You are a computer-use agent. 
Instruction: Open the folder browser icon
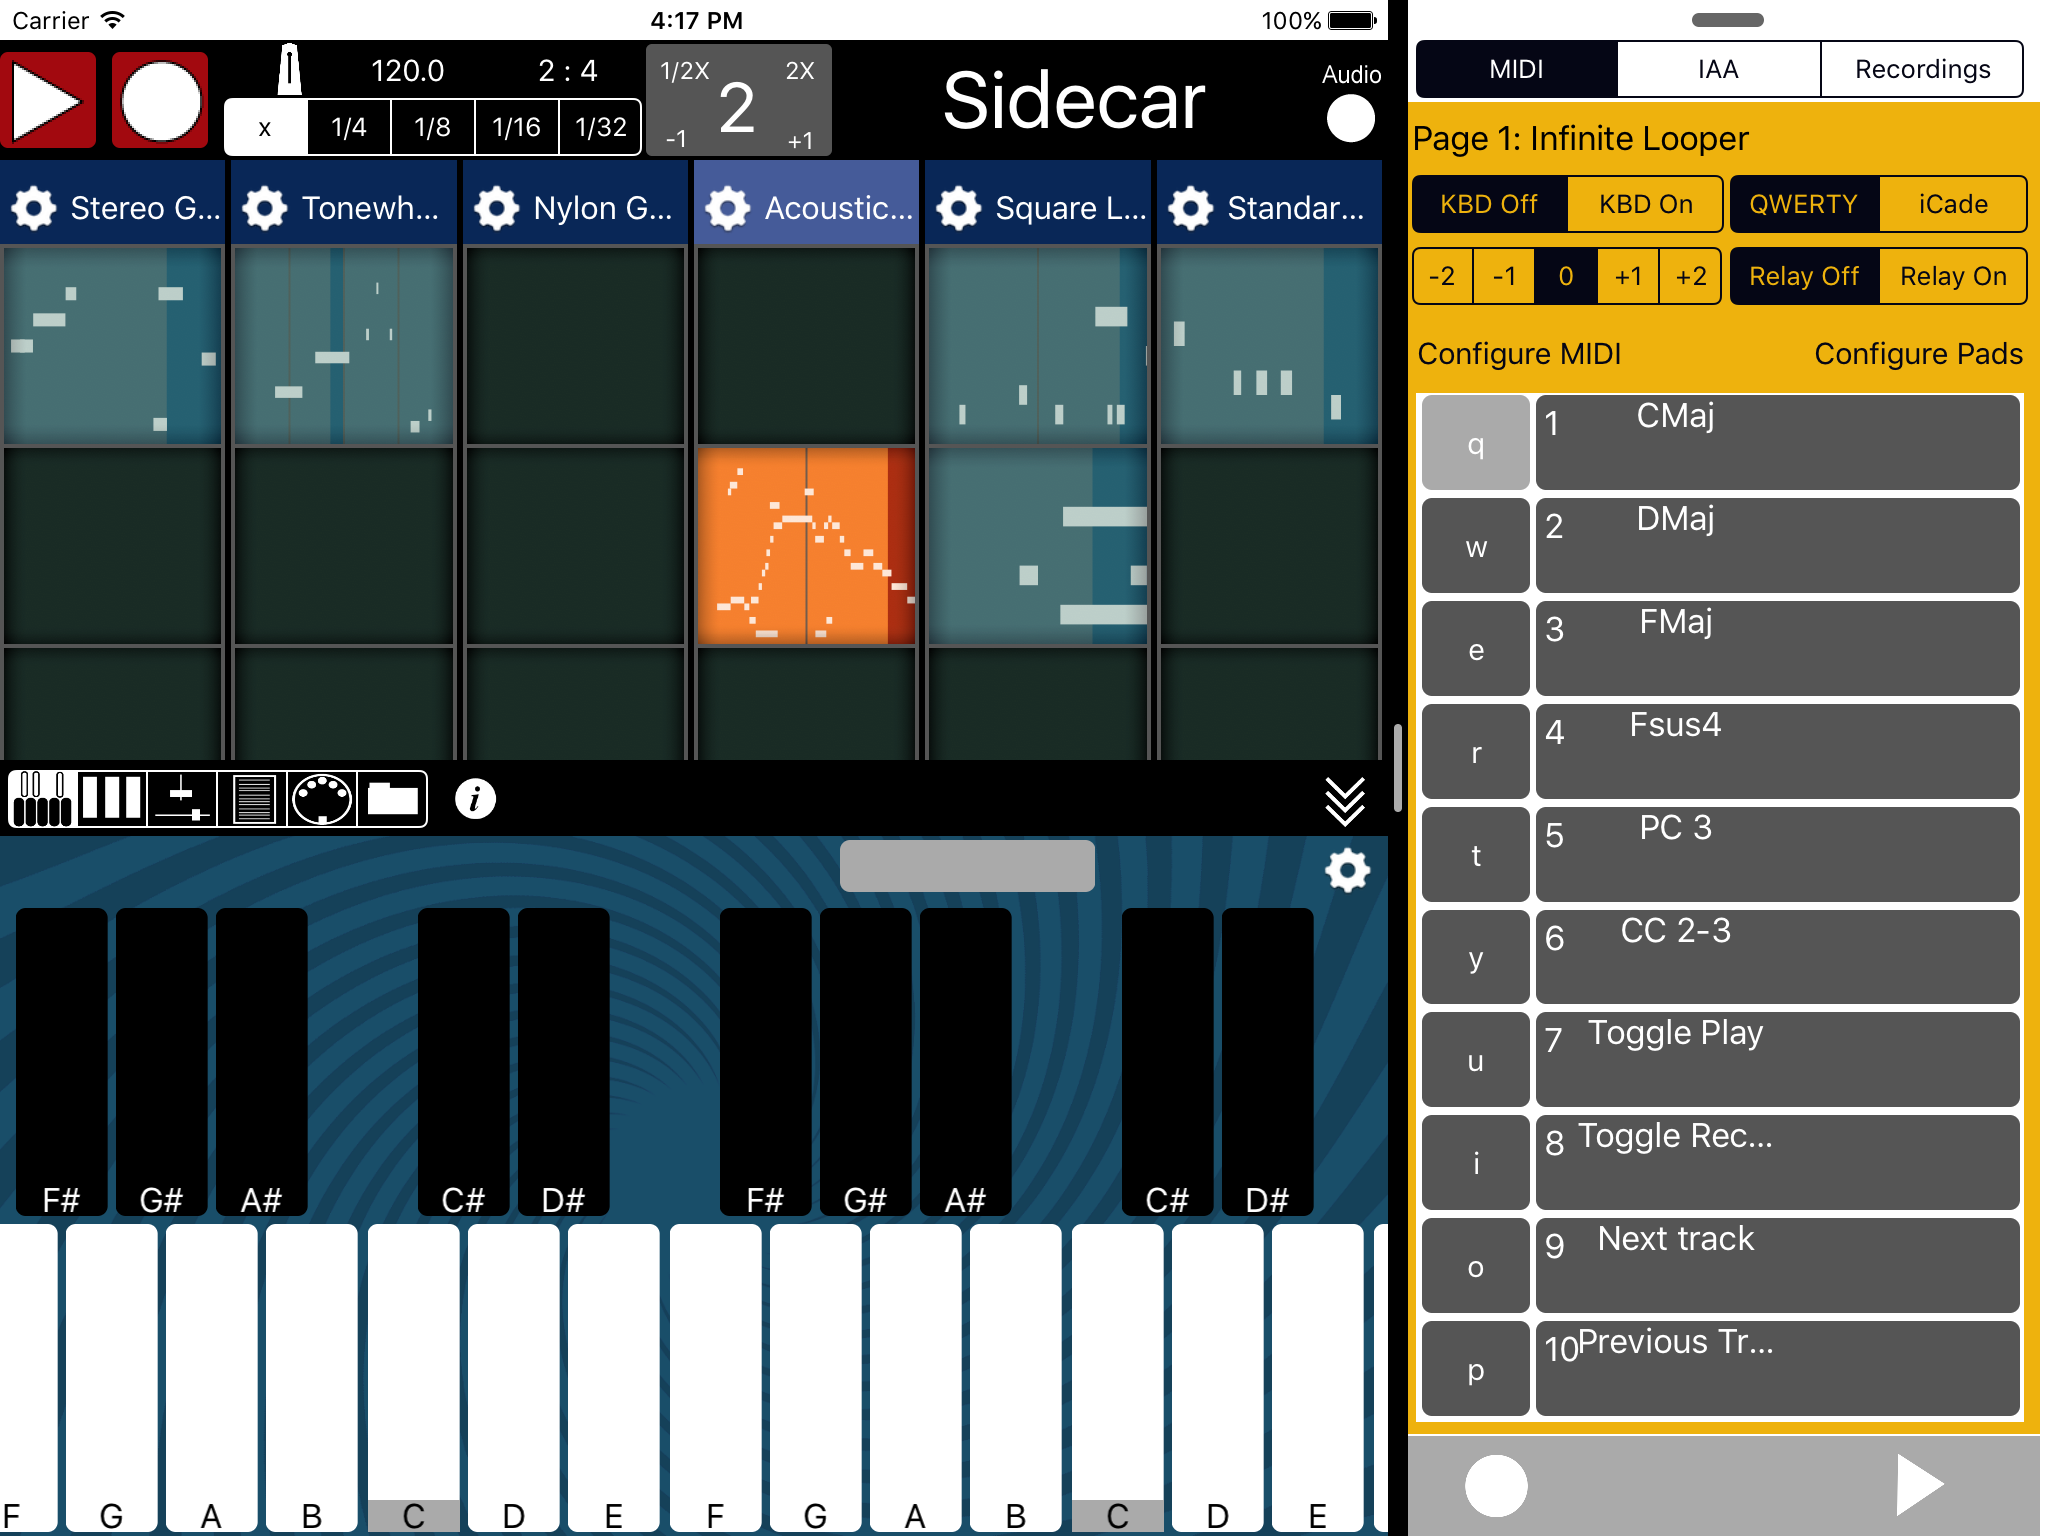pyautogui.click(x=392, y=799)
